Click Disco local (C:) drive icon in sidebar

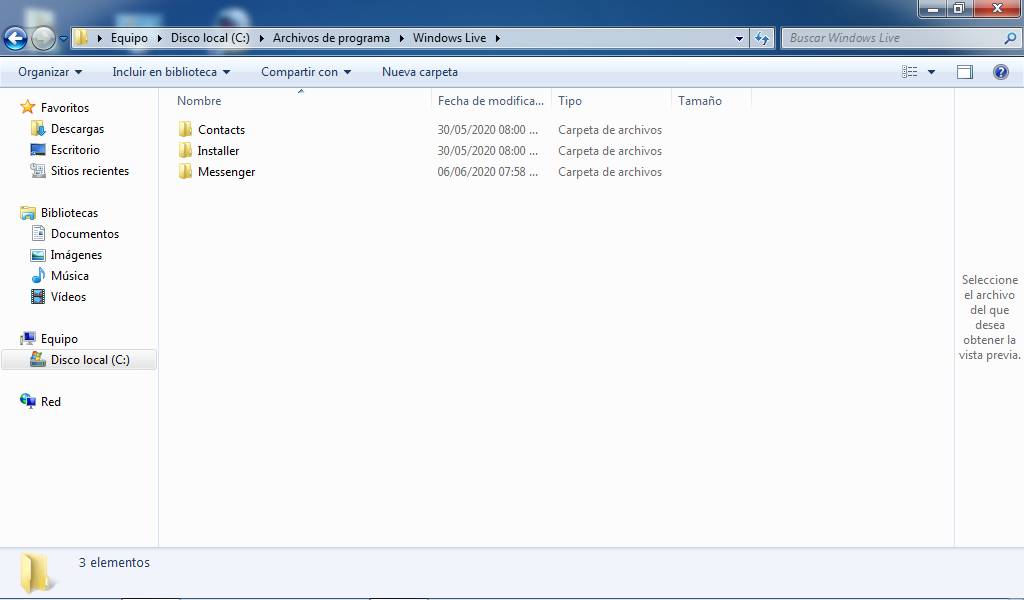click(38, 359)
